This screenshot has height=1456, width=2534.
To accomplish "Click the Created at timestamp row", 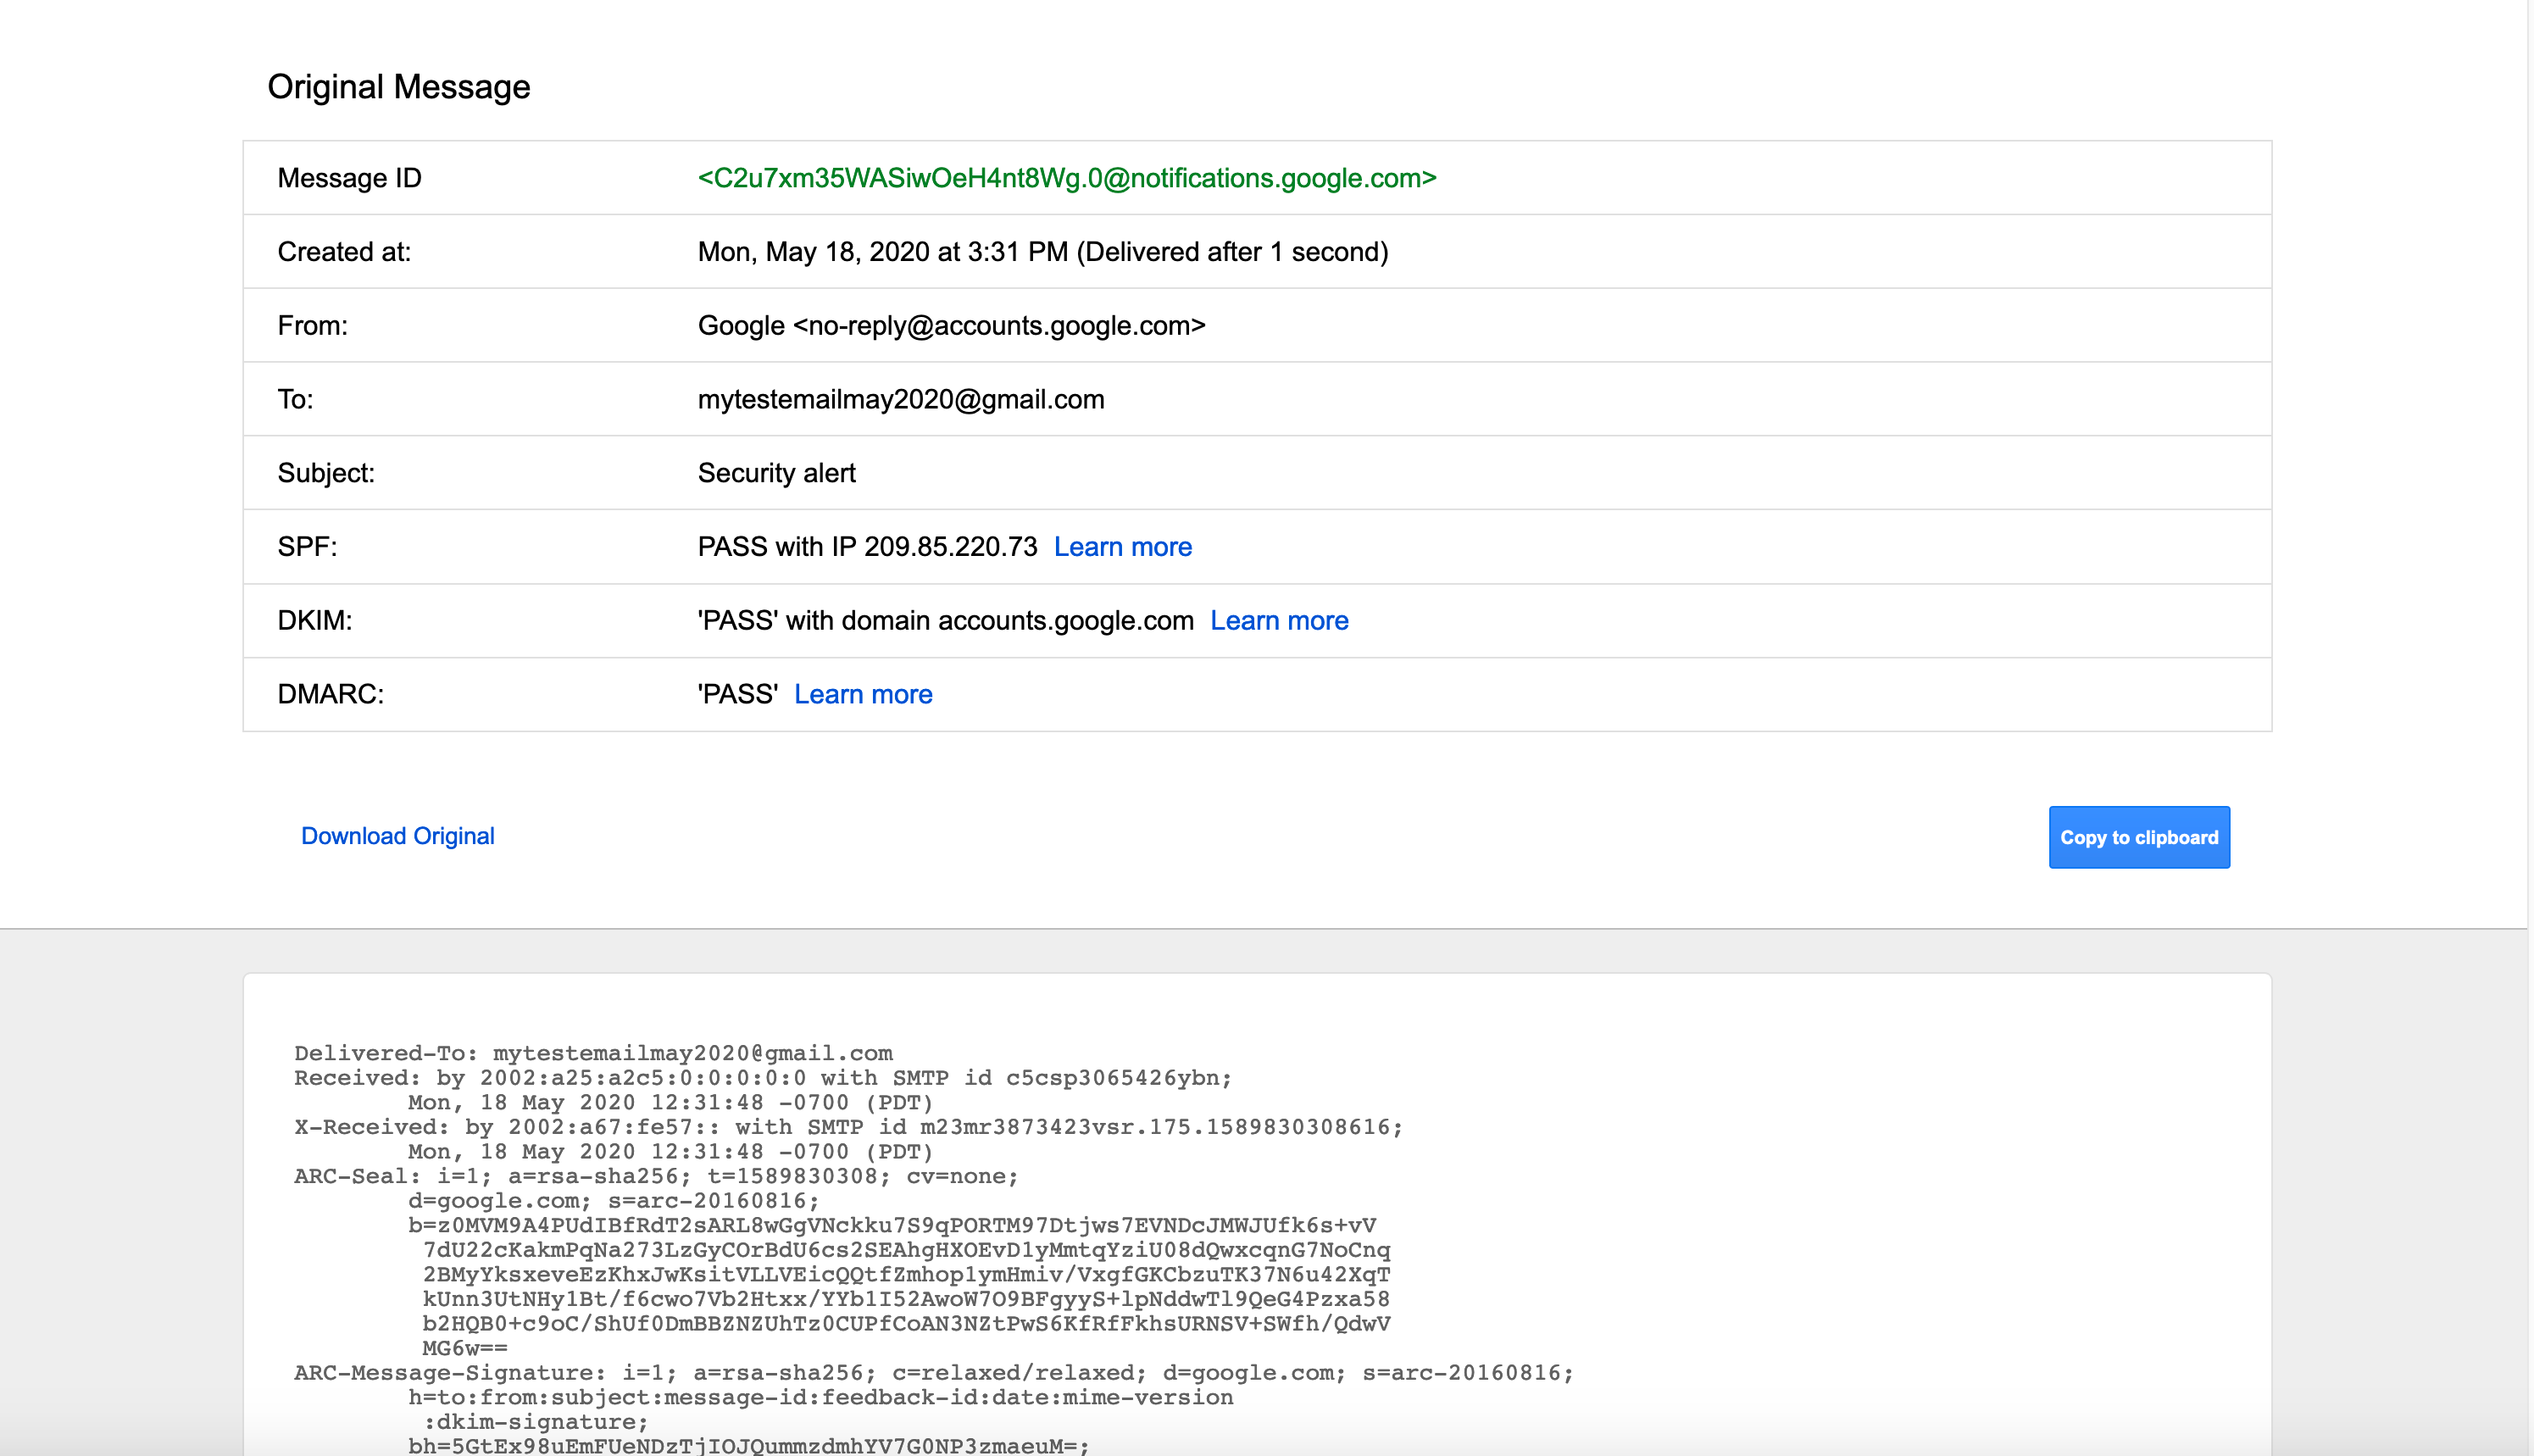I will coord(1043,251).
